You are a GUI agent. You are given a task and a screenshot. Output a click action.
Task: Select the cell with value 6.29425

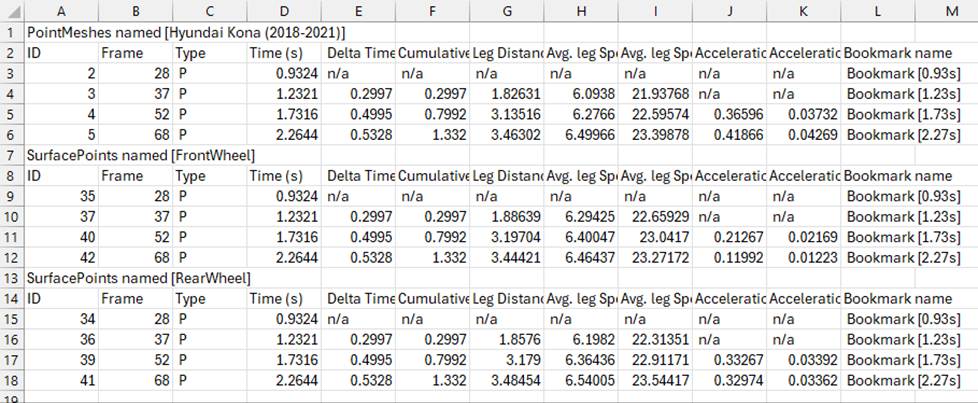pos(581,216)
